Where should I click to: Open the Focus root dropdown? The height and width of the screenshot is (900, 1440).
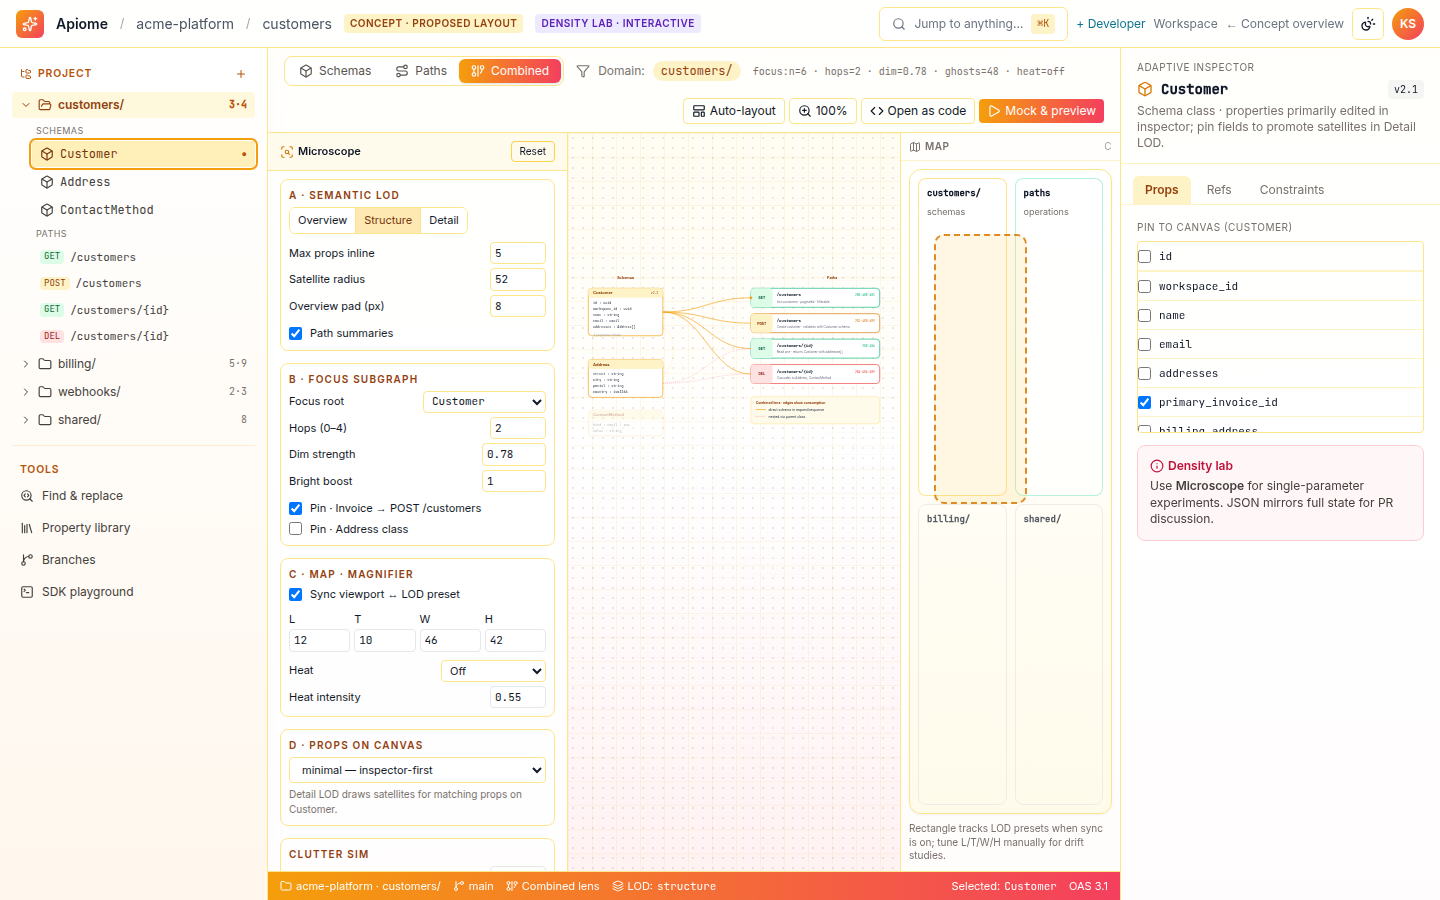click(x=485, y=402)
